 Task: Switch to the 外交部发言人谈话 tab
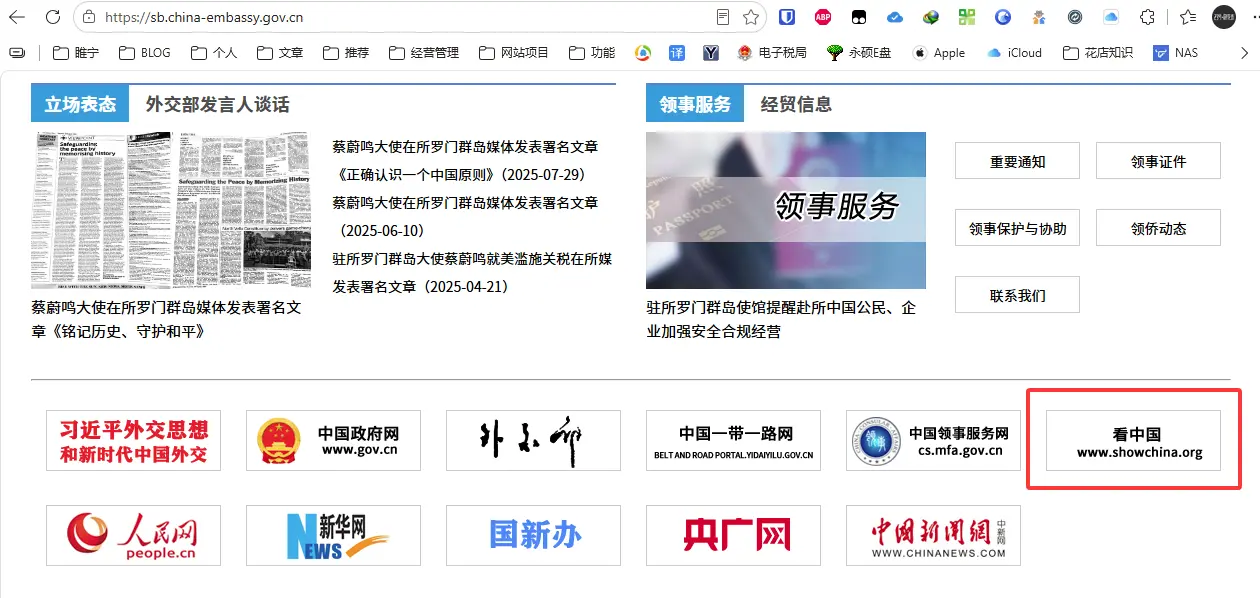coord(217,104)
